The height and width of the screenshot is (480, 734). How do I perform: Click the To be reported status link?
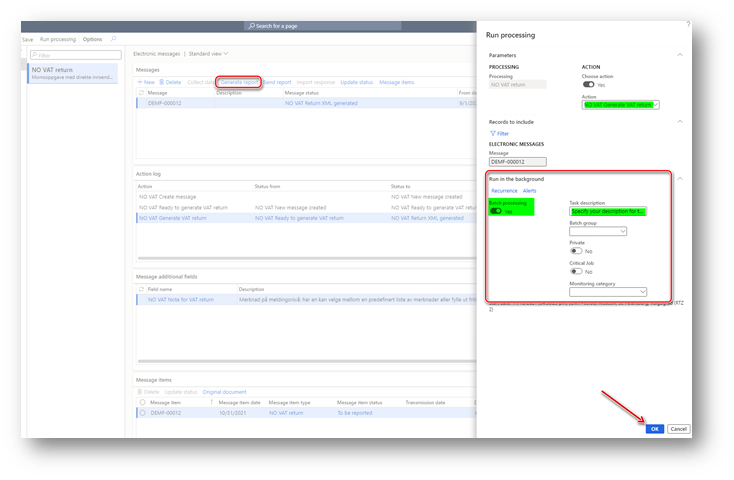355,413
